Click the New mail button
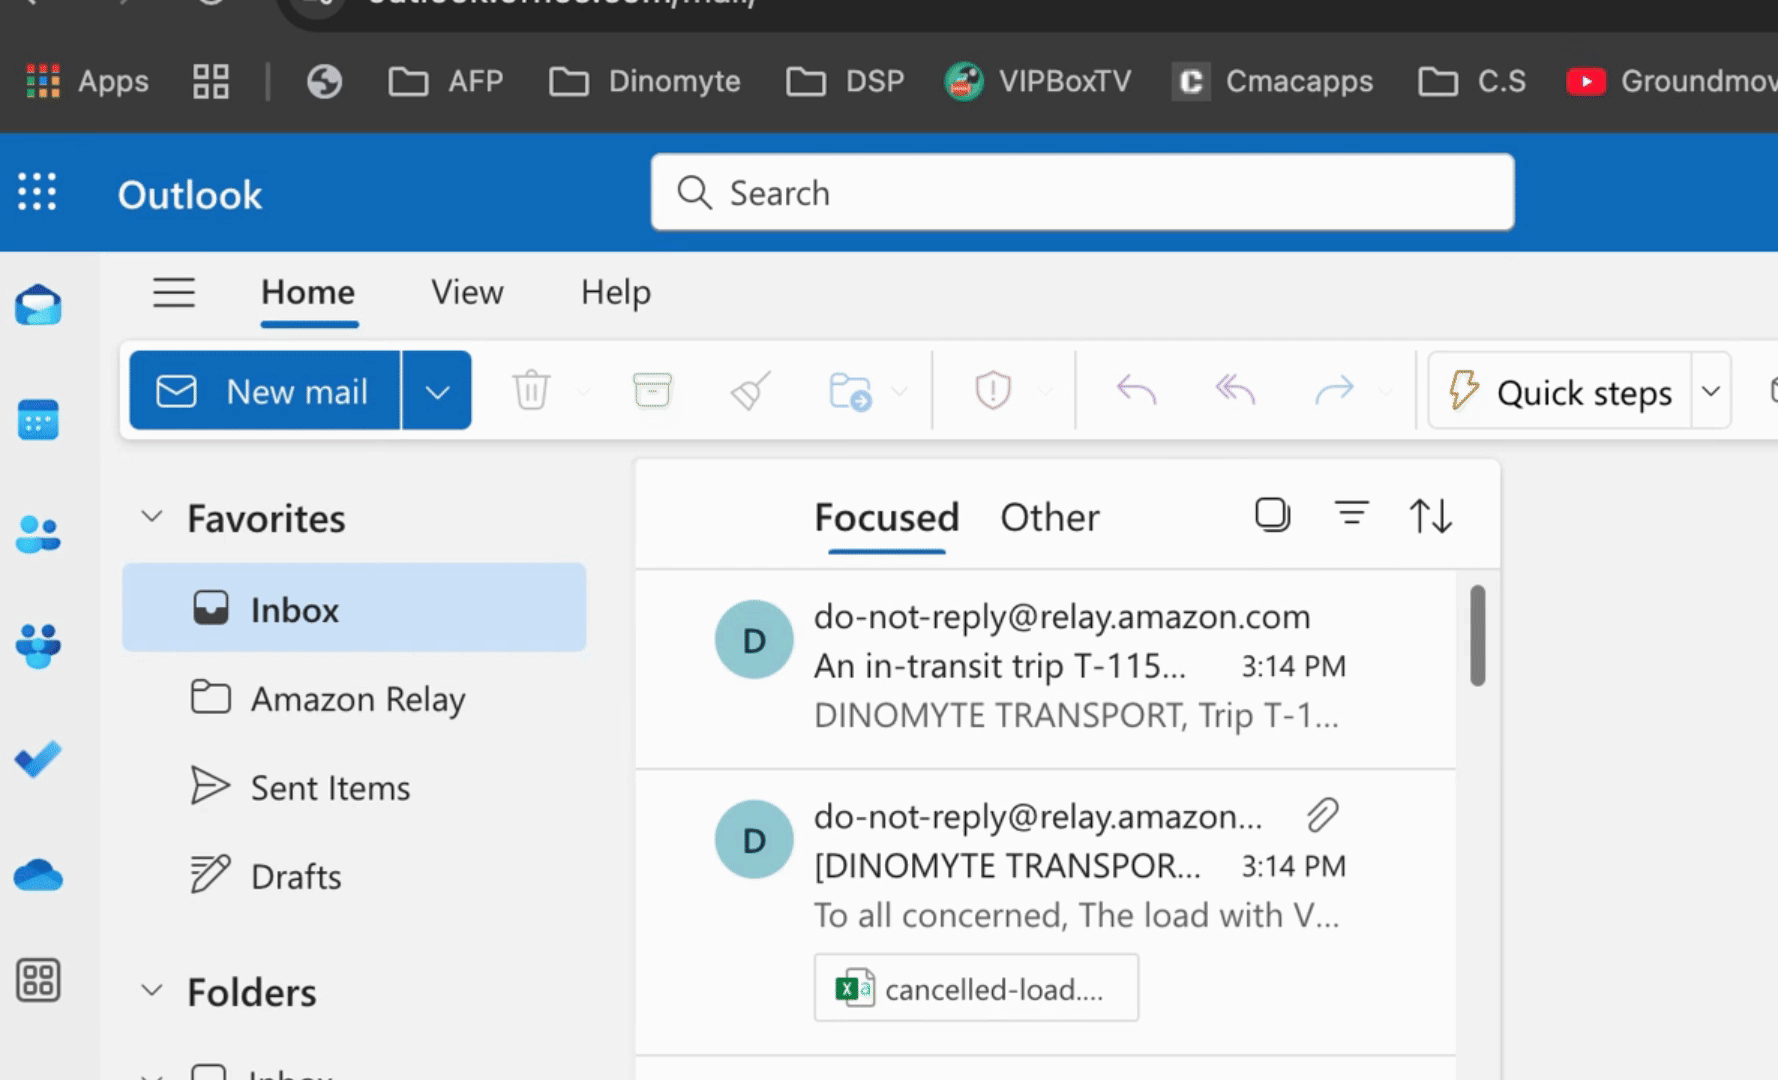The width and height of the screenshot is (1778, 1080). click(265, 391)
